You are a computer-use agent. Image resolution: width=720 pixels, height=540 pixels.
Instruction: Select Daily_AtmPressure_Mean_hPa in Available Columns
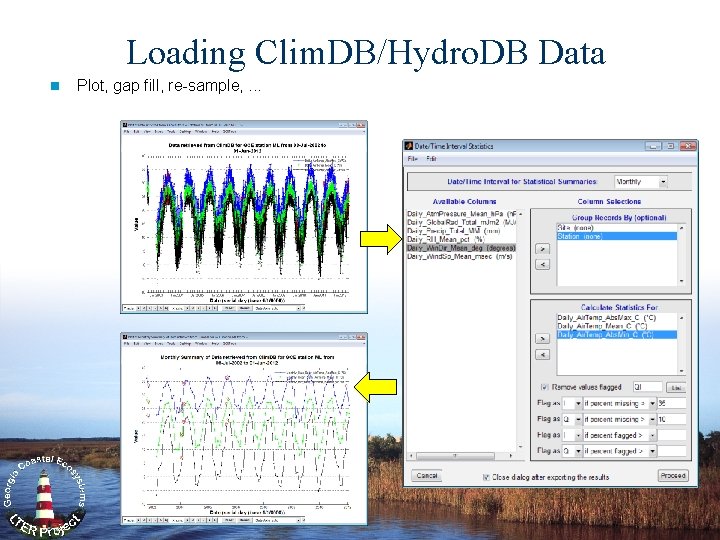coord(461,214)
